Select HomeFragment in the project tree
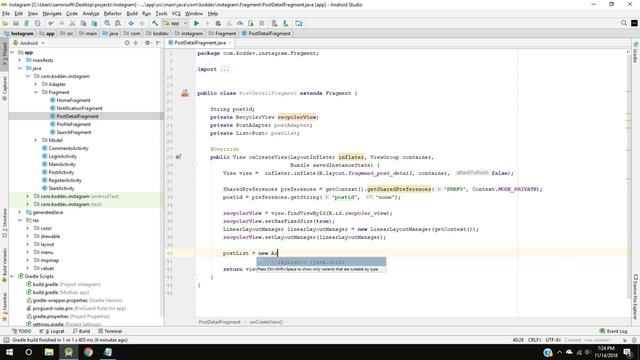 click(x=73, y=100)
